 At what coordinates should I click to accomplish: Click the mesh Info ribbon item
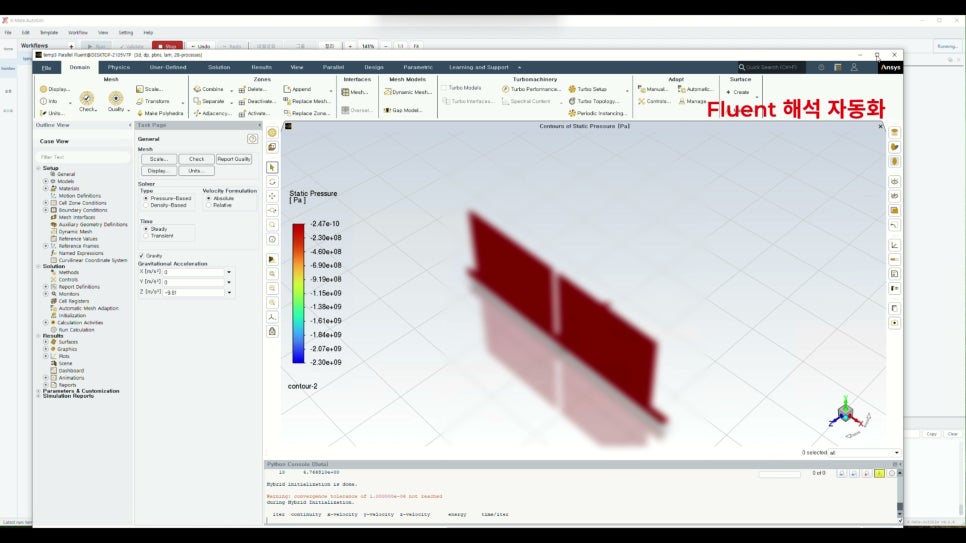coord(49,101)
